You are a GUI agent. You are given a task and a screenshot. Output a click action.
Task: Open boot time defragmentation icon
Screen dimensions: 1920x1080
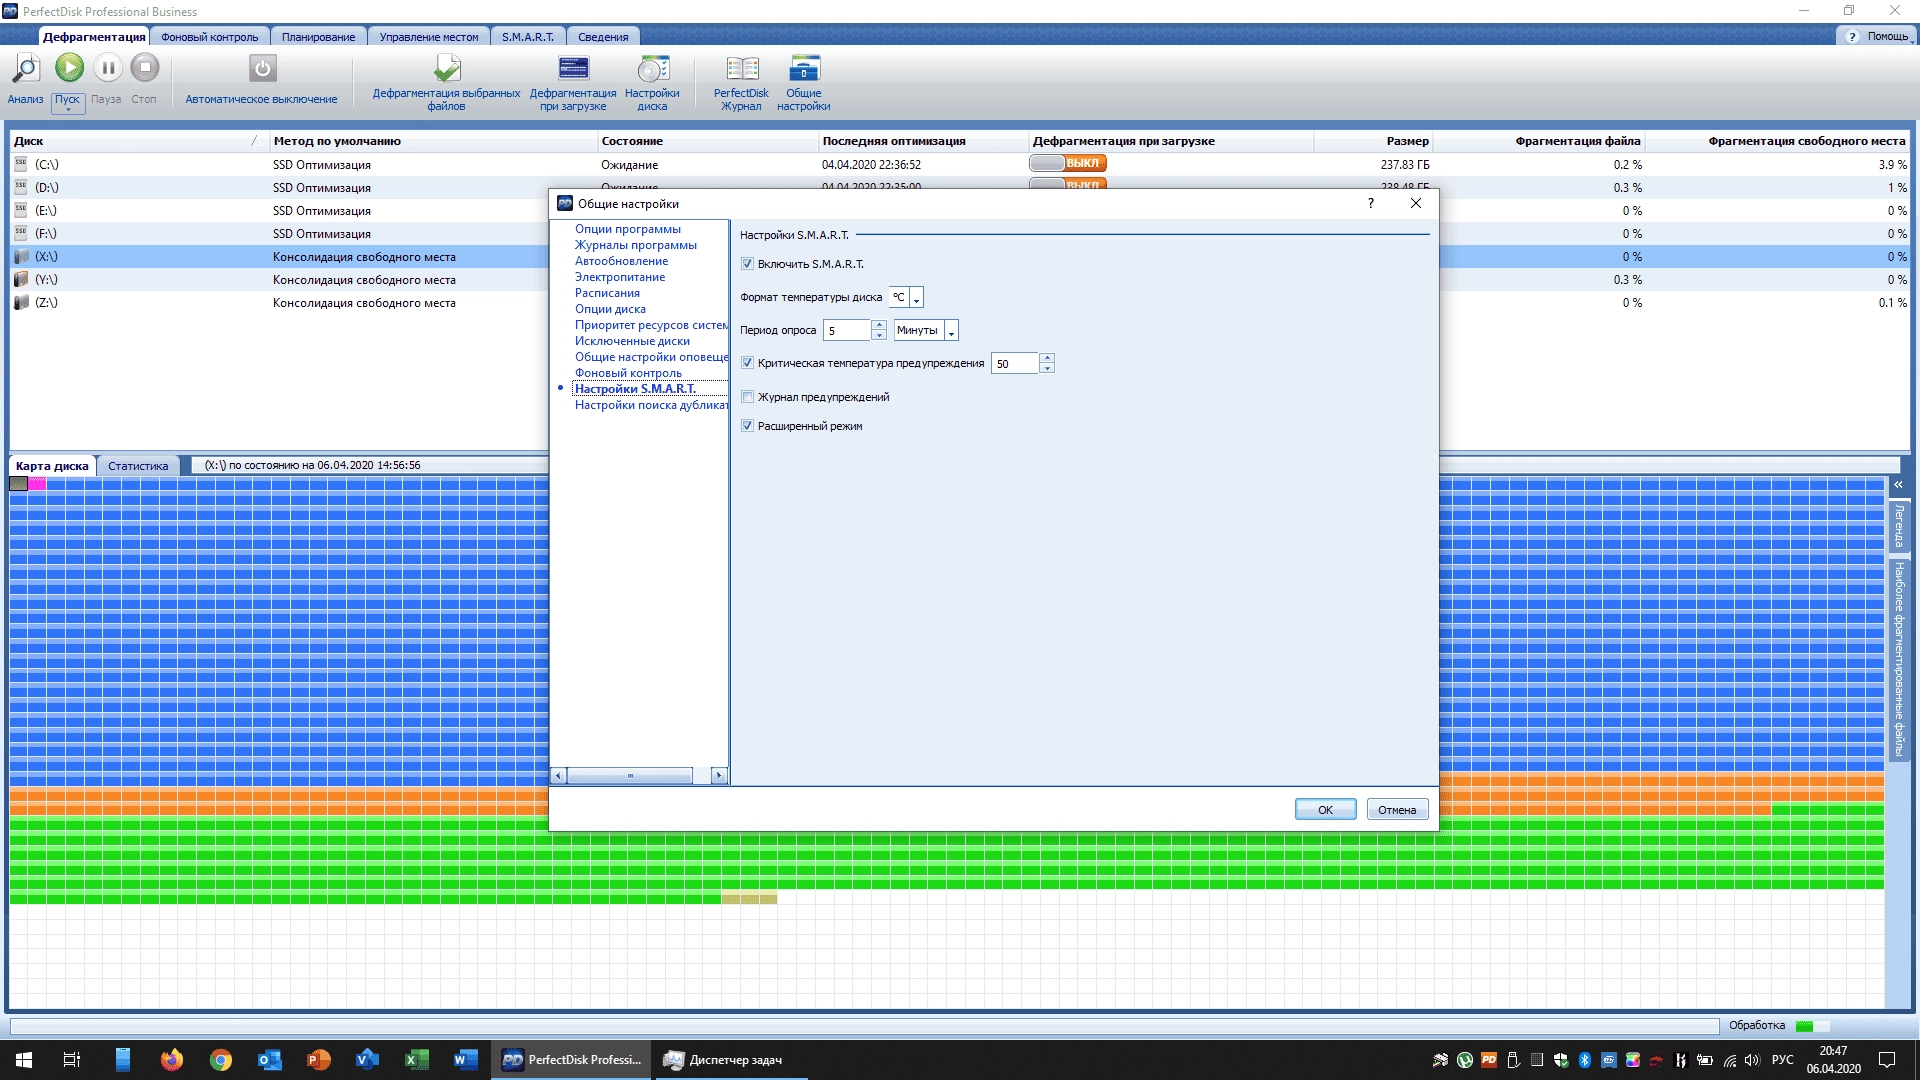coord(573,68)
